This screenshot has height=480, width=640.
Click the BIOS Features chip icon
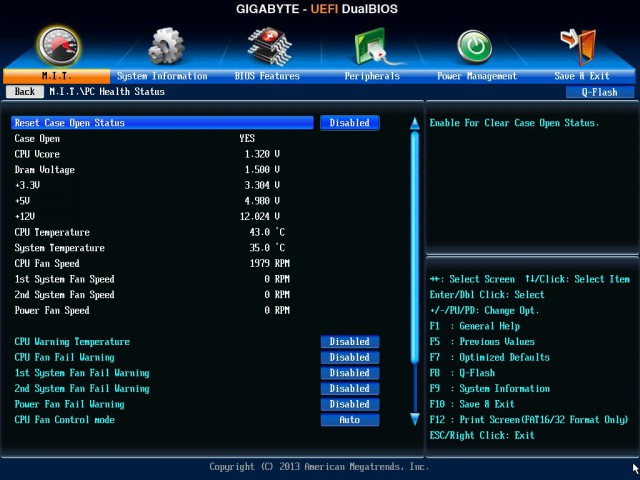269,46
